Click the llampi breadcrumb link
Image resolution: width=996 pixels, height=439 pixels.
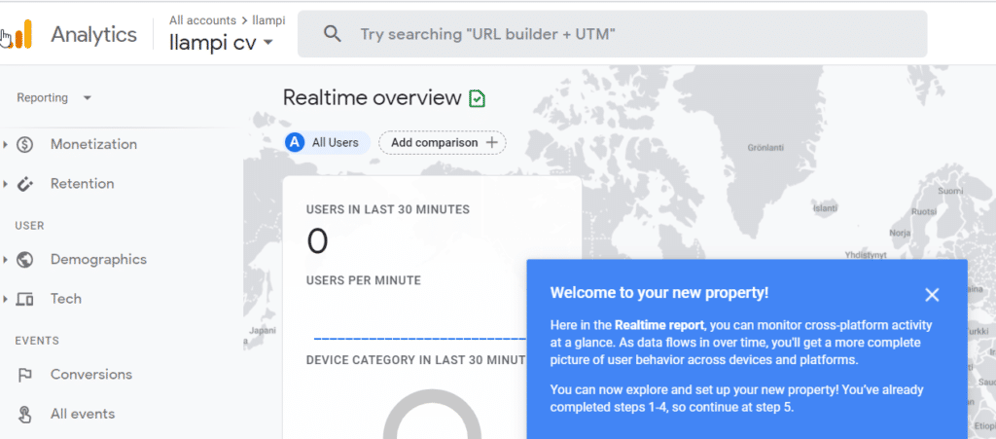(x=269, y=20)
